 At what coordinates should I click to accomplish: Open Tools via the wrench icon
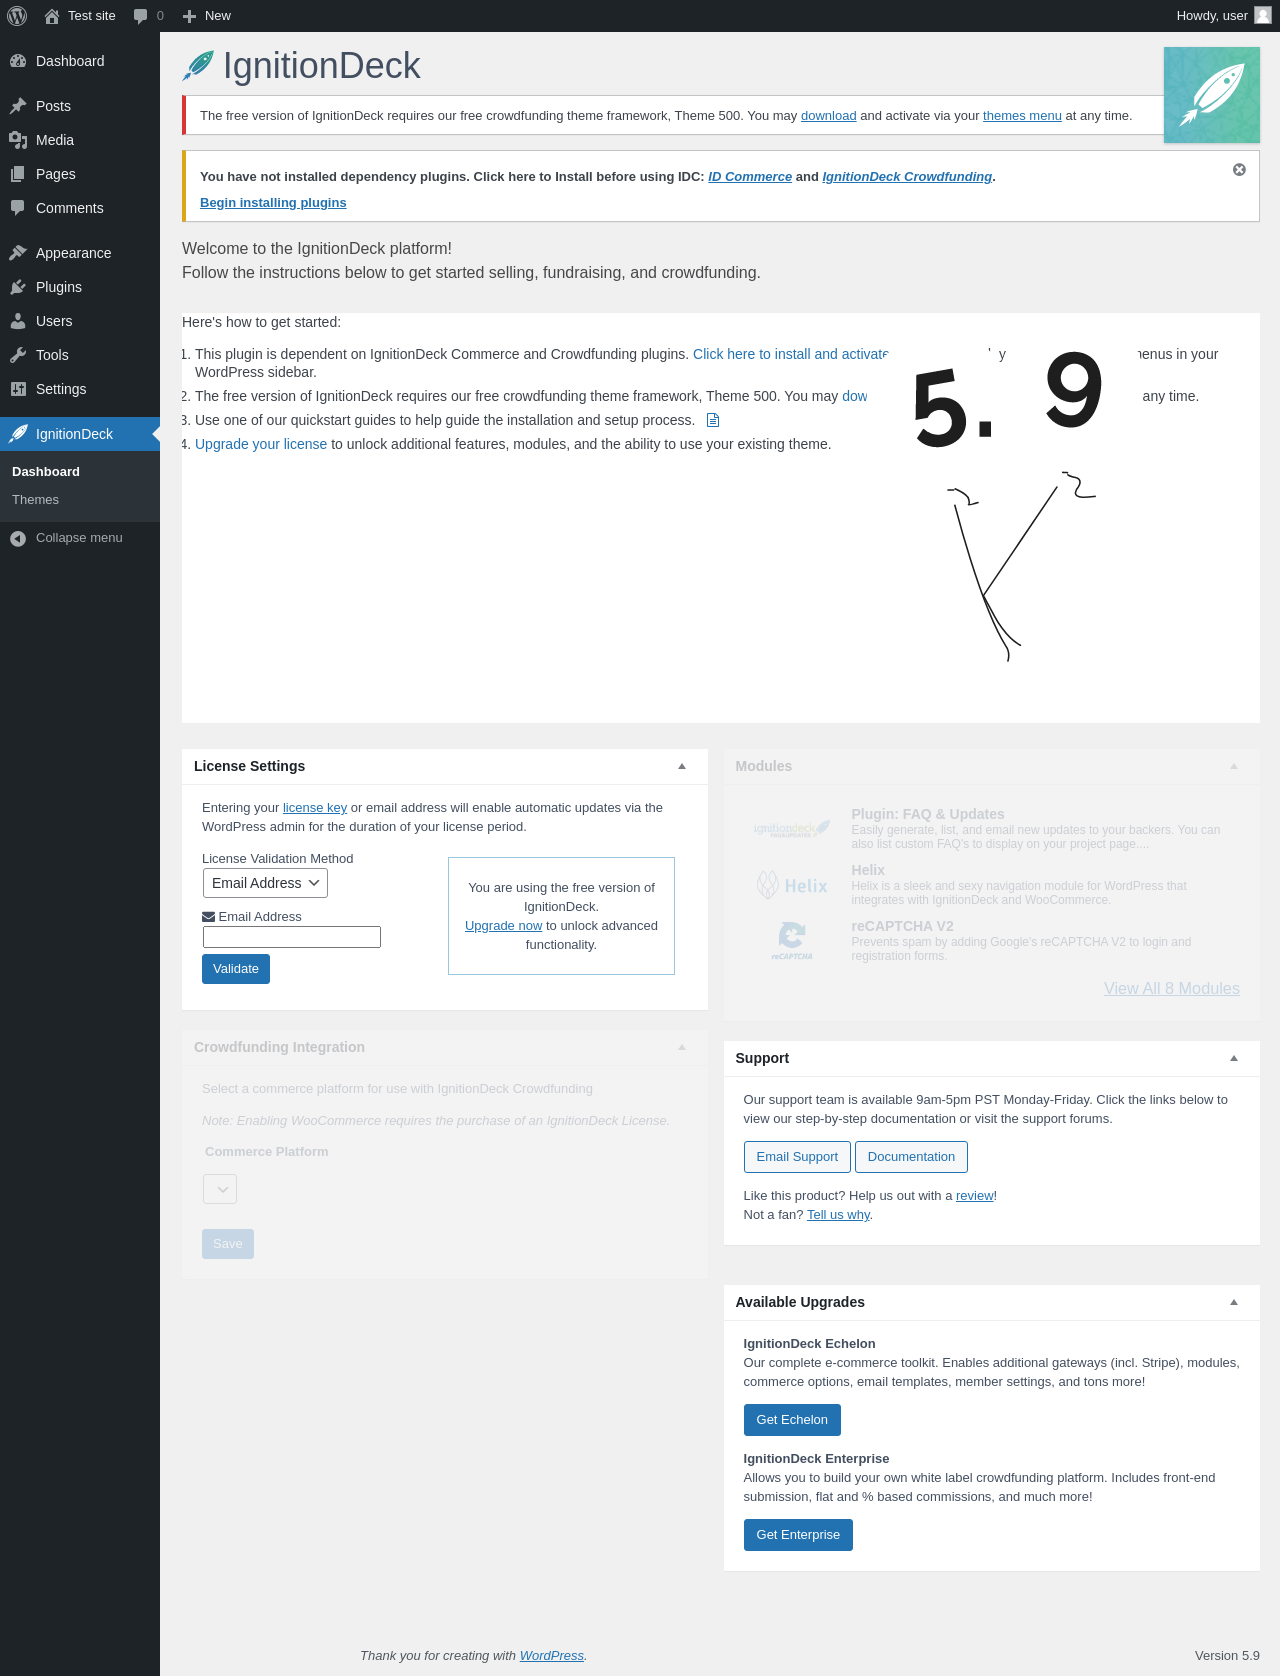pyautogui.click(x=18, y=355)
